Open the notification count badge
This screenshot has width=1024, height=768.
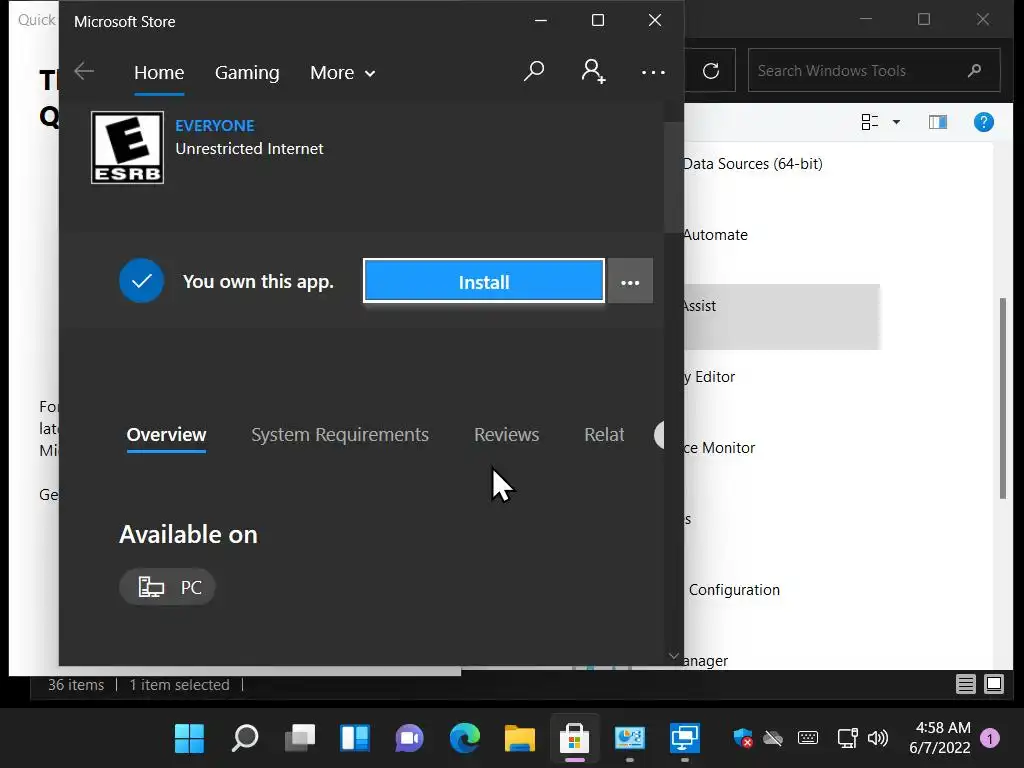(x=990, y=739)
